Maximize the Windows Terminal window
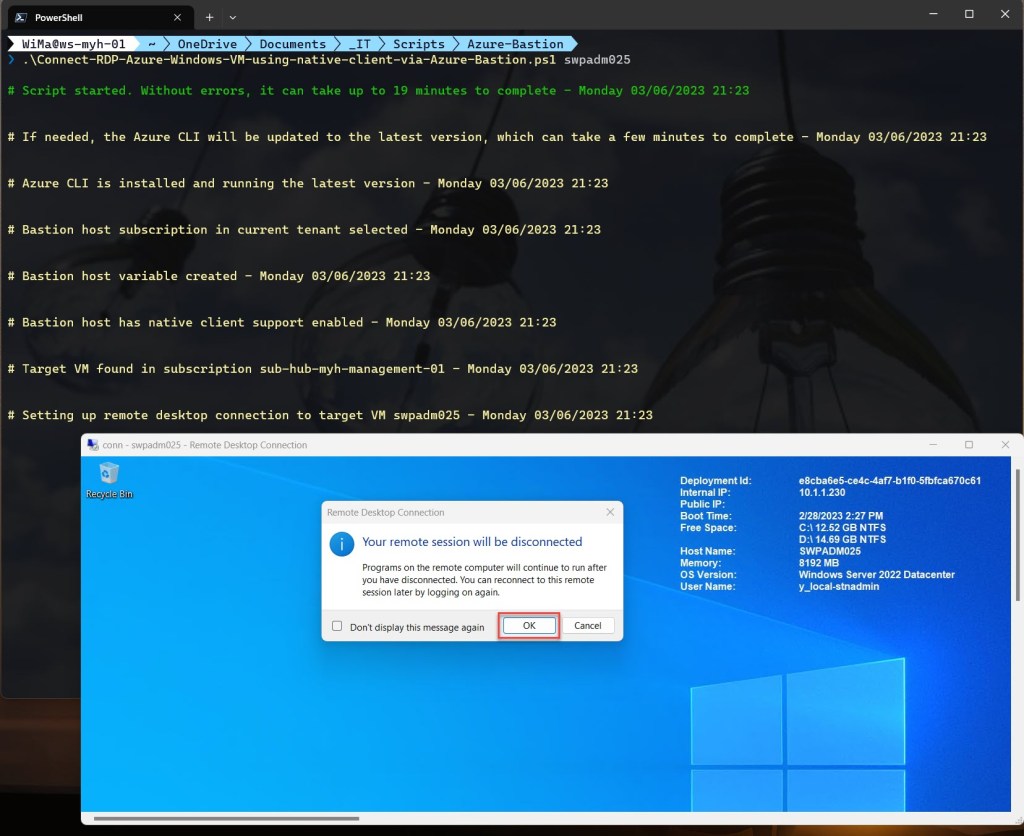1024x836 pixels. pos(969,14)
